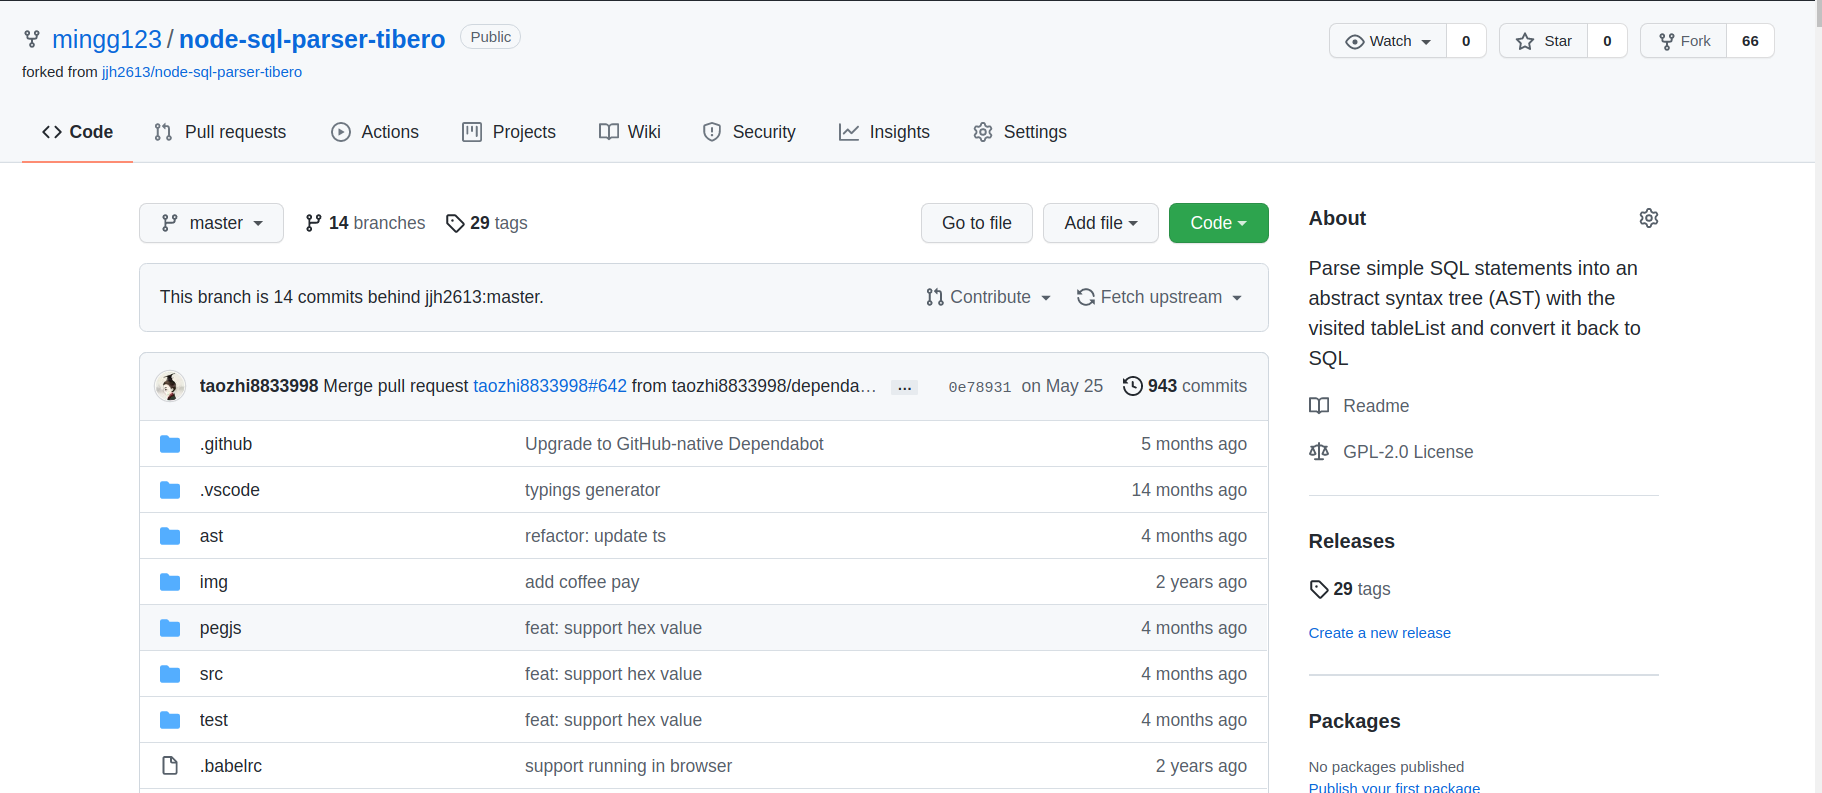1822x793 pixels.
Task: Open the Contribute dropdown
Action: 988,297
